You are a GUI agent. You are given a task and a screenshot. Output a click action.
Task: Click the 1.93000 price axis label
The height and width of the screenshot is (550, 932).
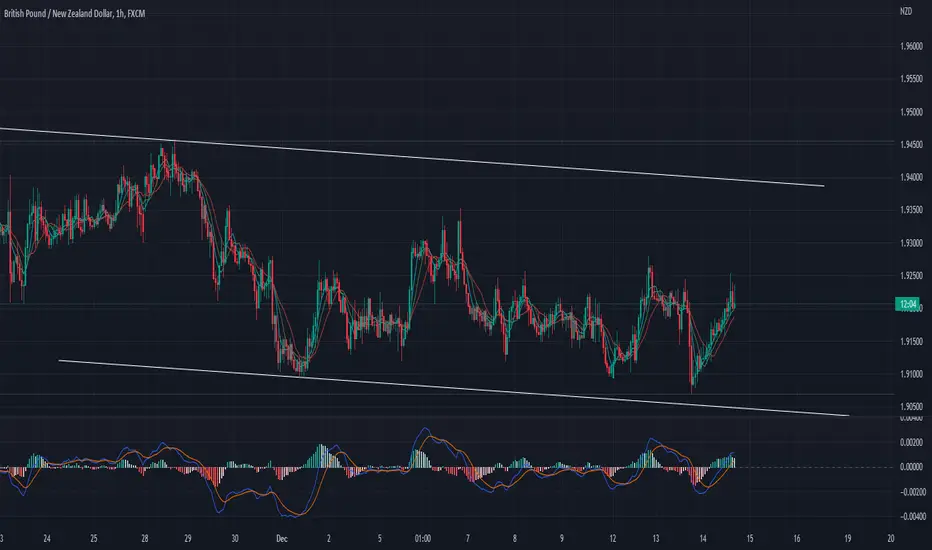click(911, 243)
